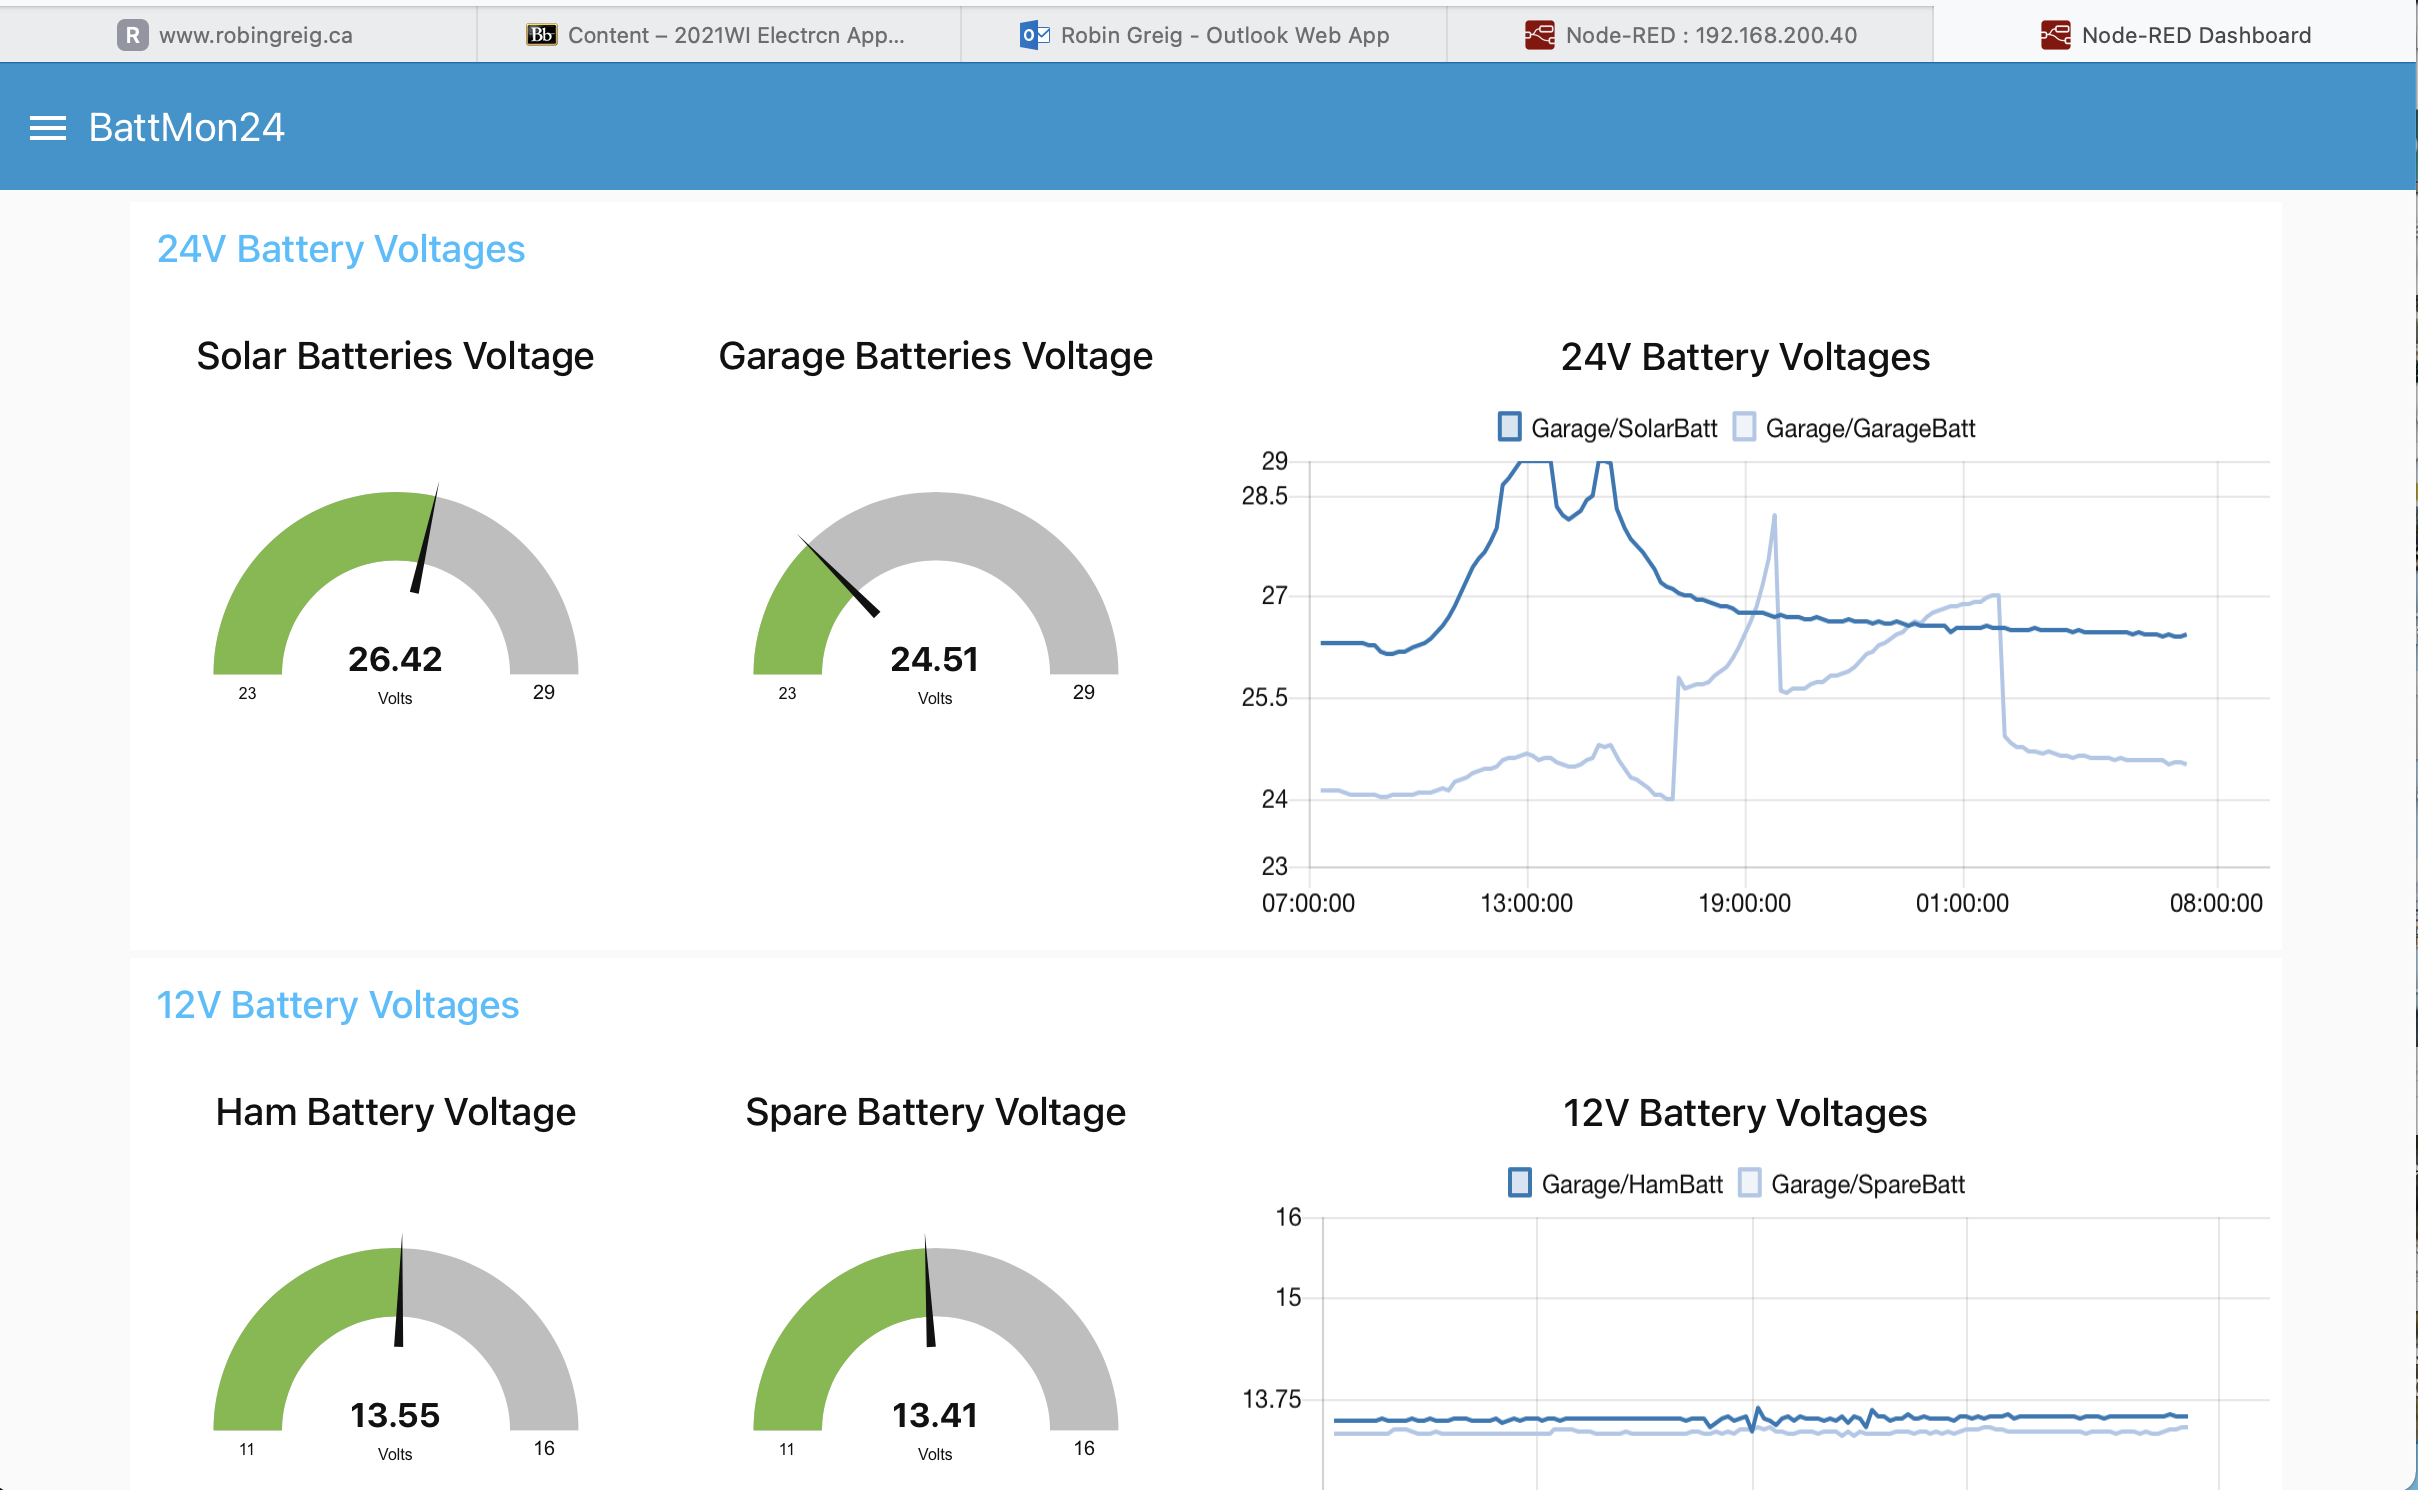Click the 24.51 garage voltage reading
Image resolution: width=2418 pixels, height=1490 pixels.
tap(935, 659)
